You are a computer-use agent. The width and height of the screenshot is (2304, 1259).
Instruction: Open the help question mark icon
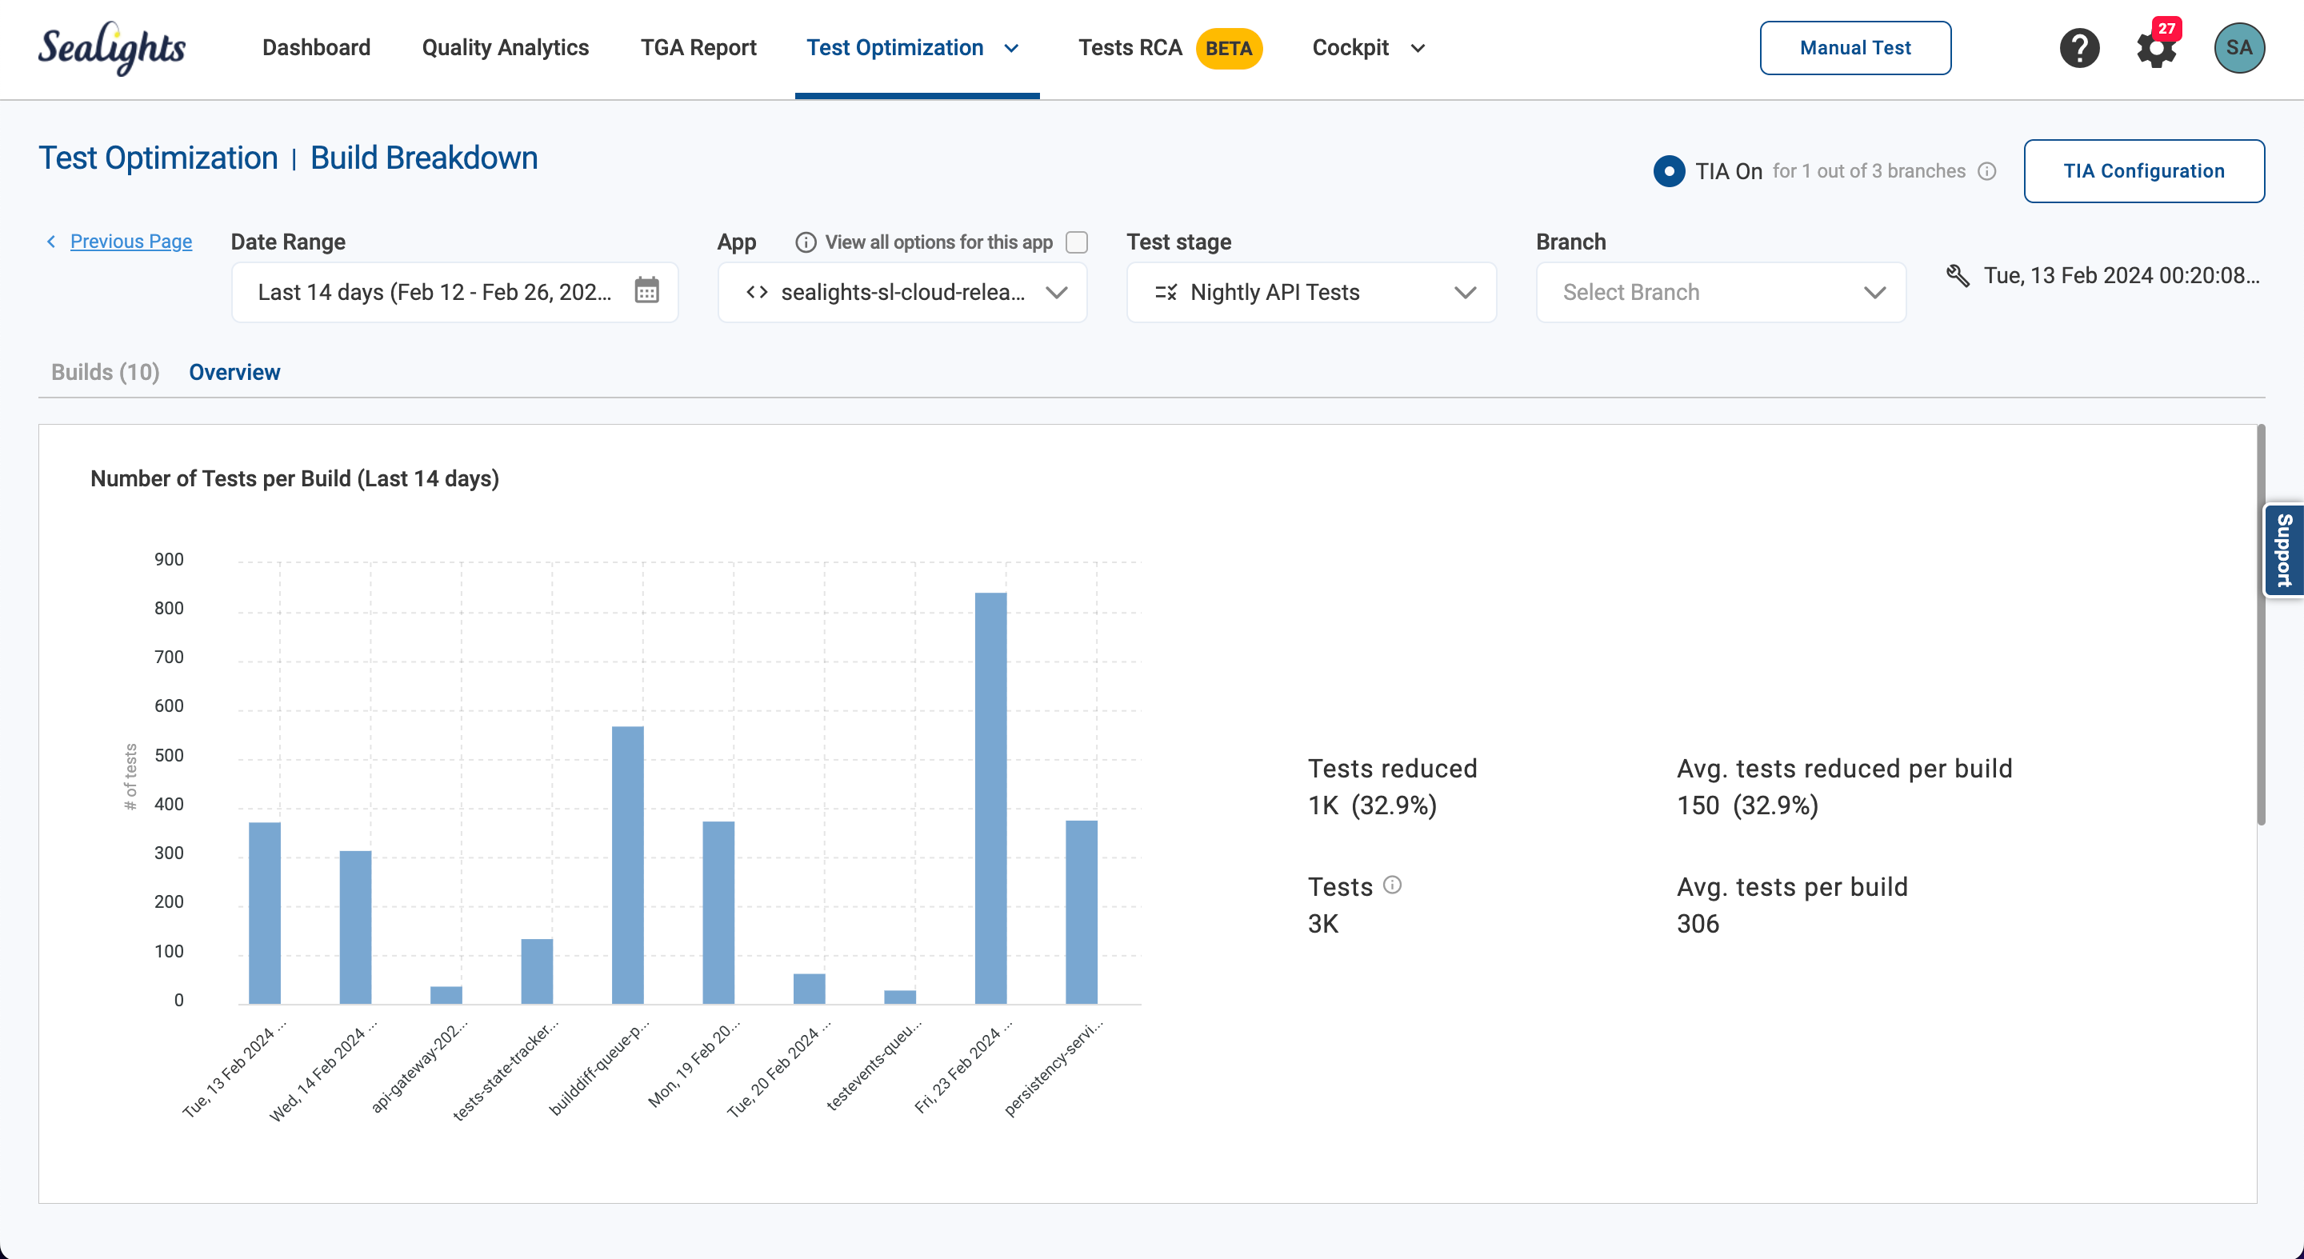pos(2079,48)
